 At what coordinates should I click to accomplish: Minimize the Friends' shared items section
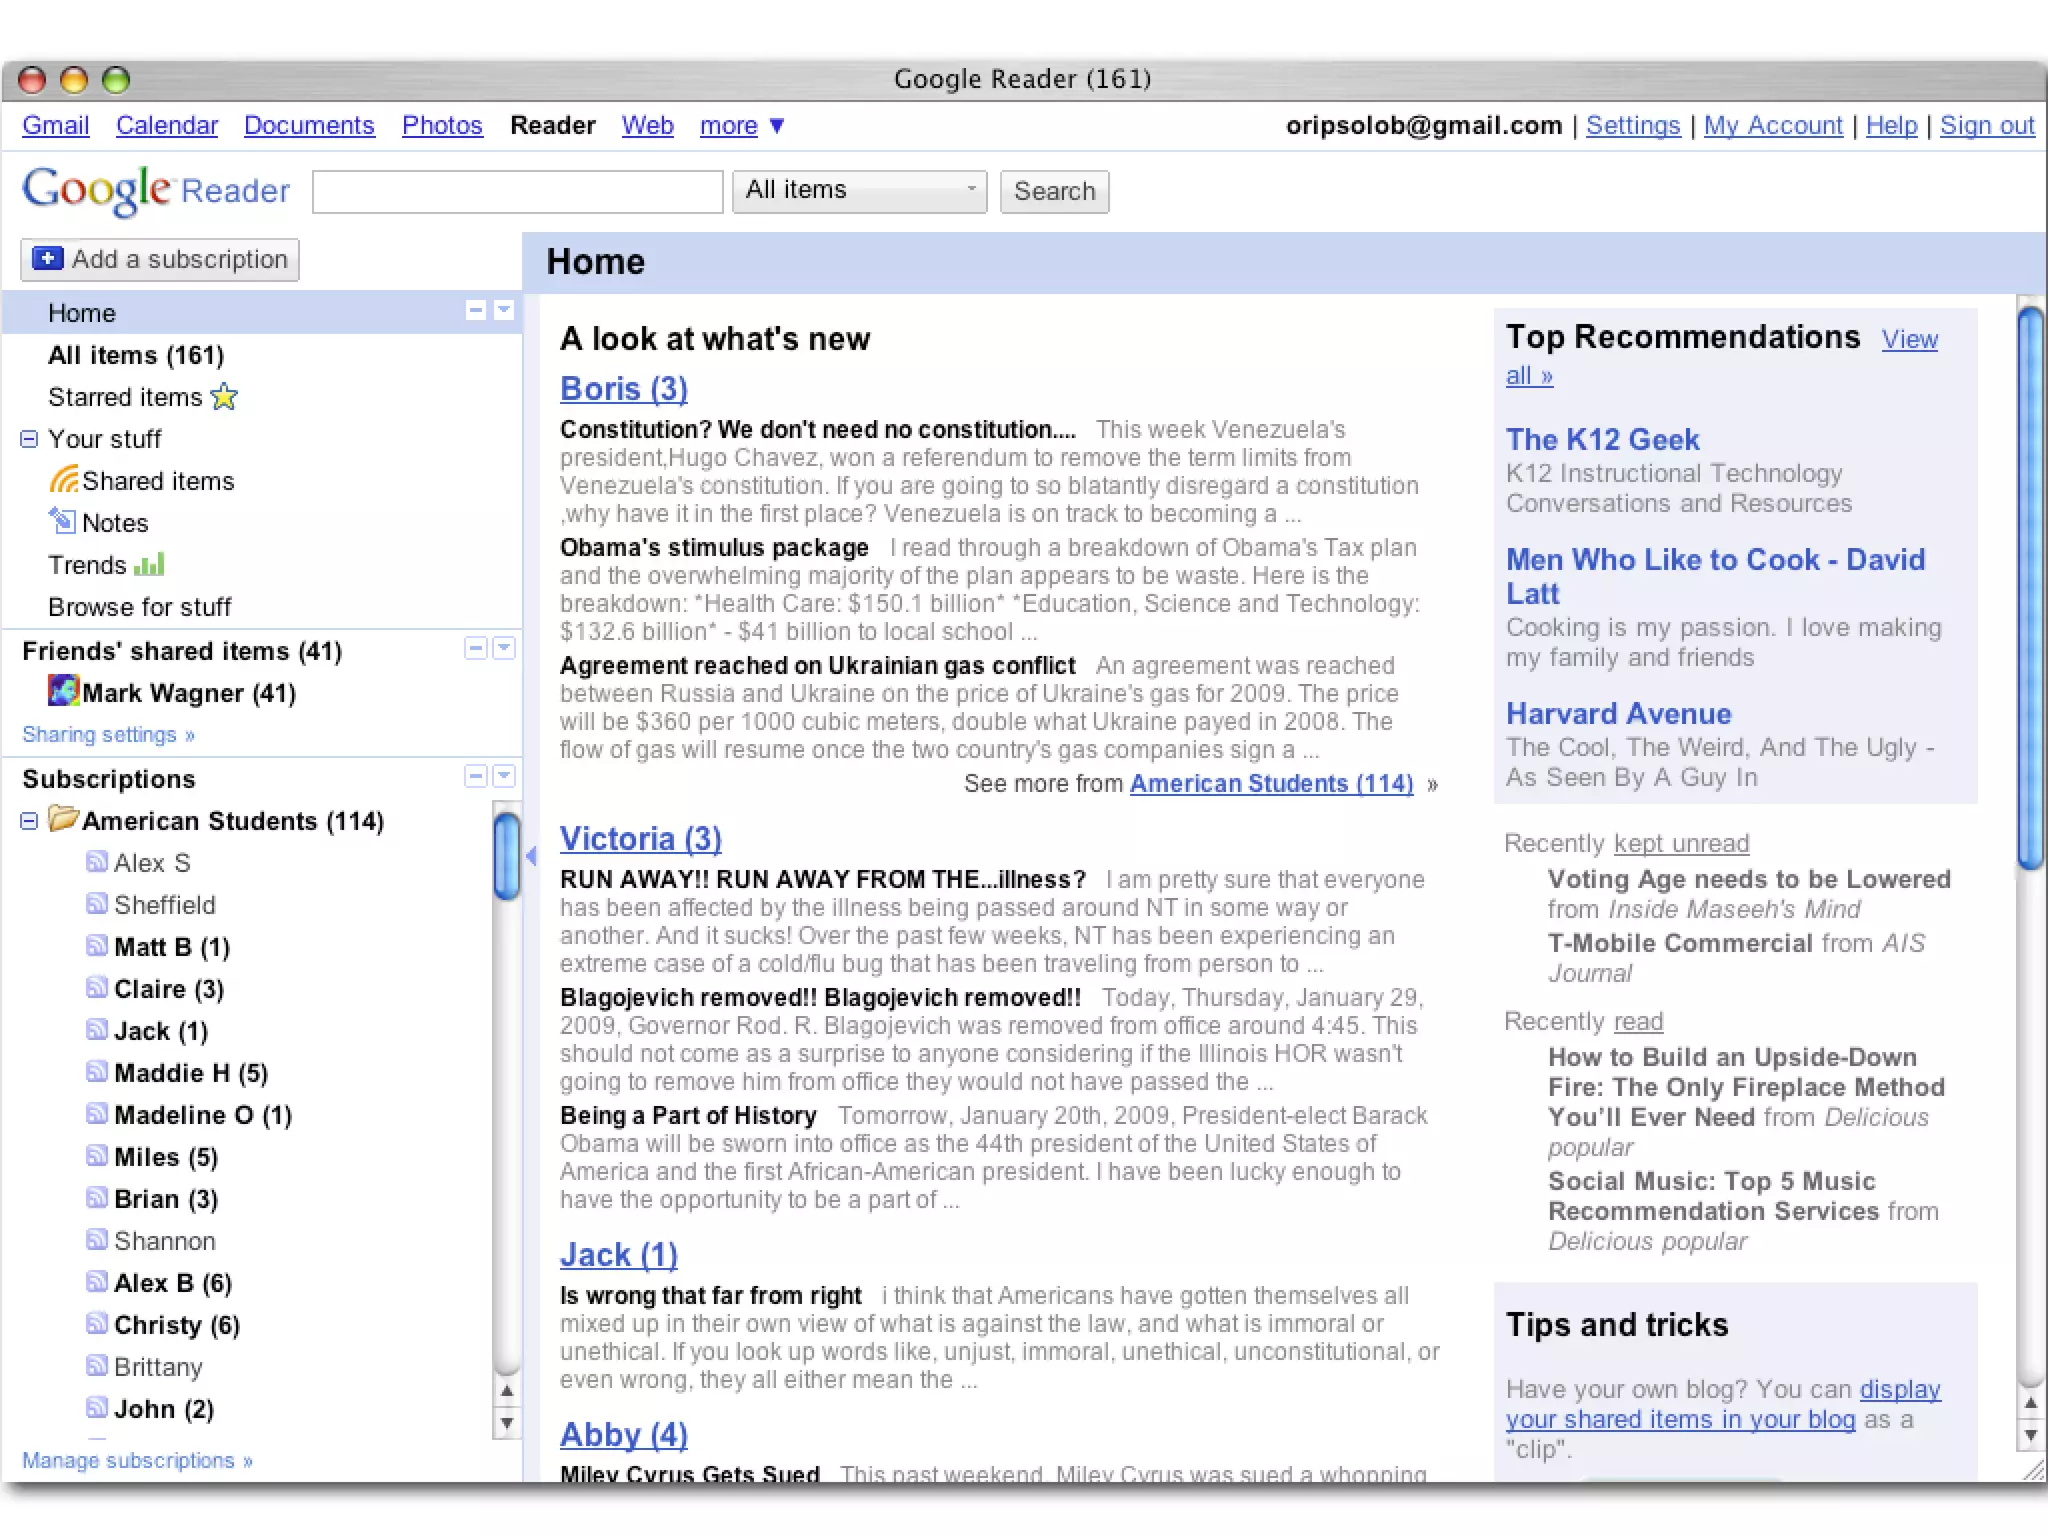coord(476,649)
